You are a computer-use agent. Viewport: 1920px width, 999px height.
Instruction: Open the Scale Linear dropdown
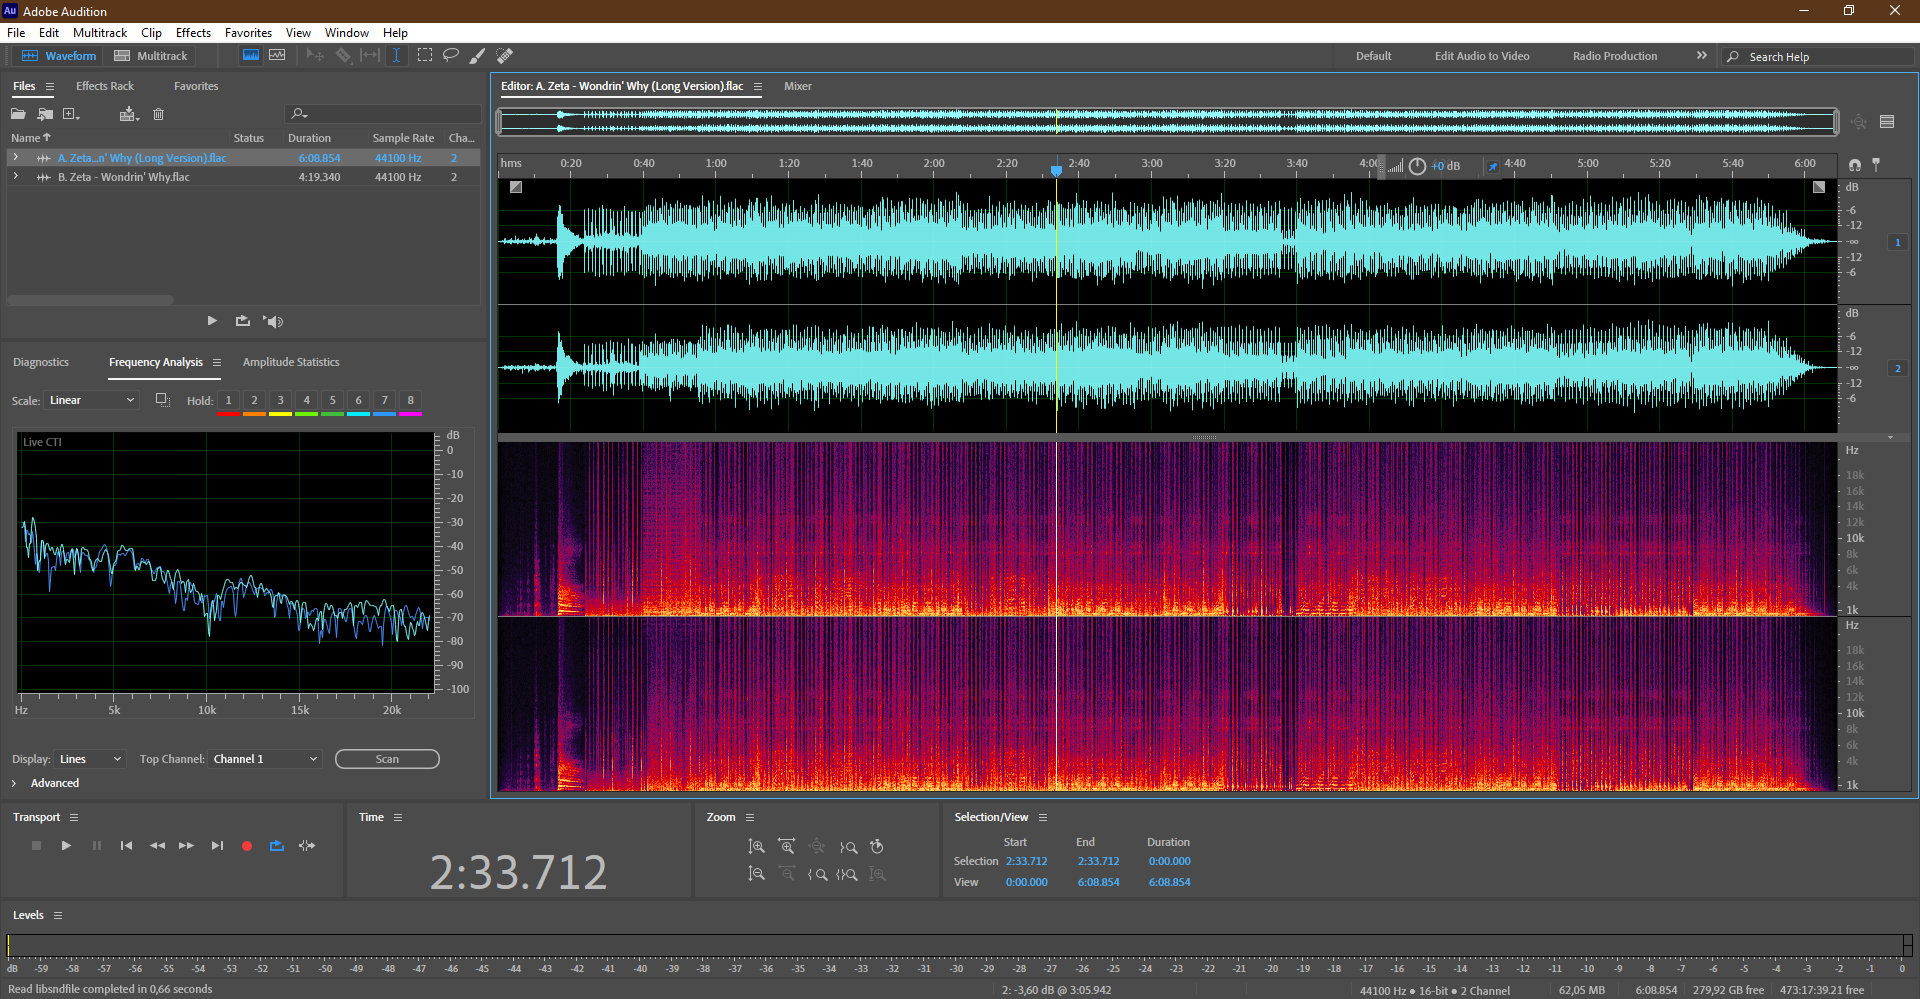[x=91, y=400]
